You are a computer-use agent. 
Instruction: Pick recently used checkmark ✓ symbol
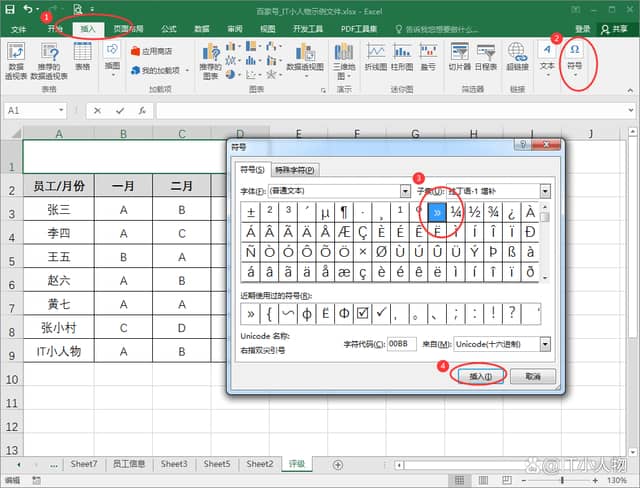[381, 313]
